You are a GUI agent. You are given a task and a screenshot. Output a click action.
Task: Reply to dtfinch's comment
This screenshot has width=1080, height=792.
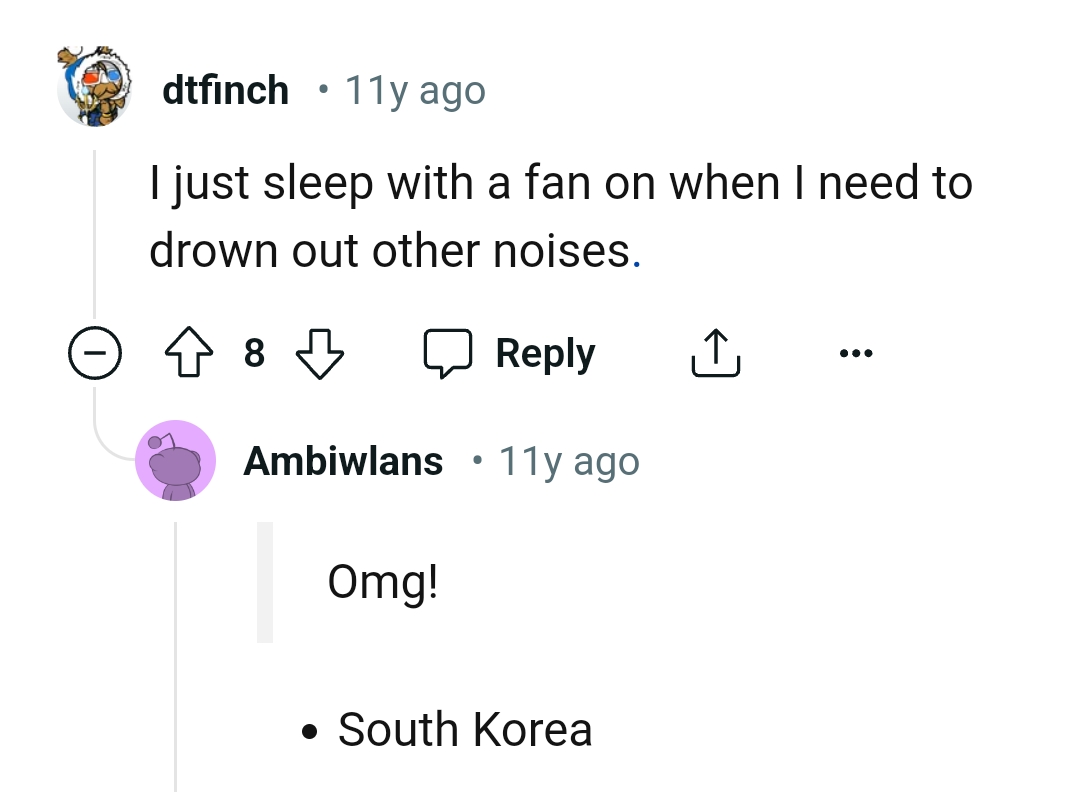pyautogui.click(x=545, y=352)
